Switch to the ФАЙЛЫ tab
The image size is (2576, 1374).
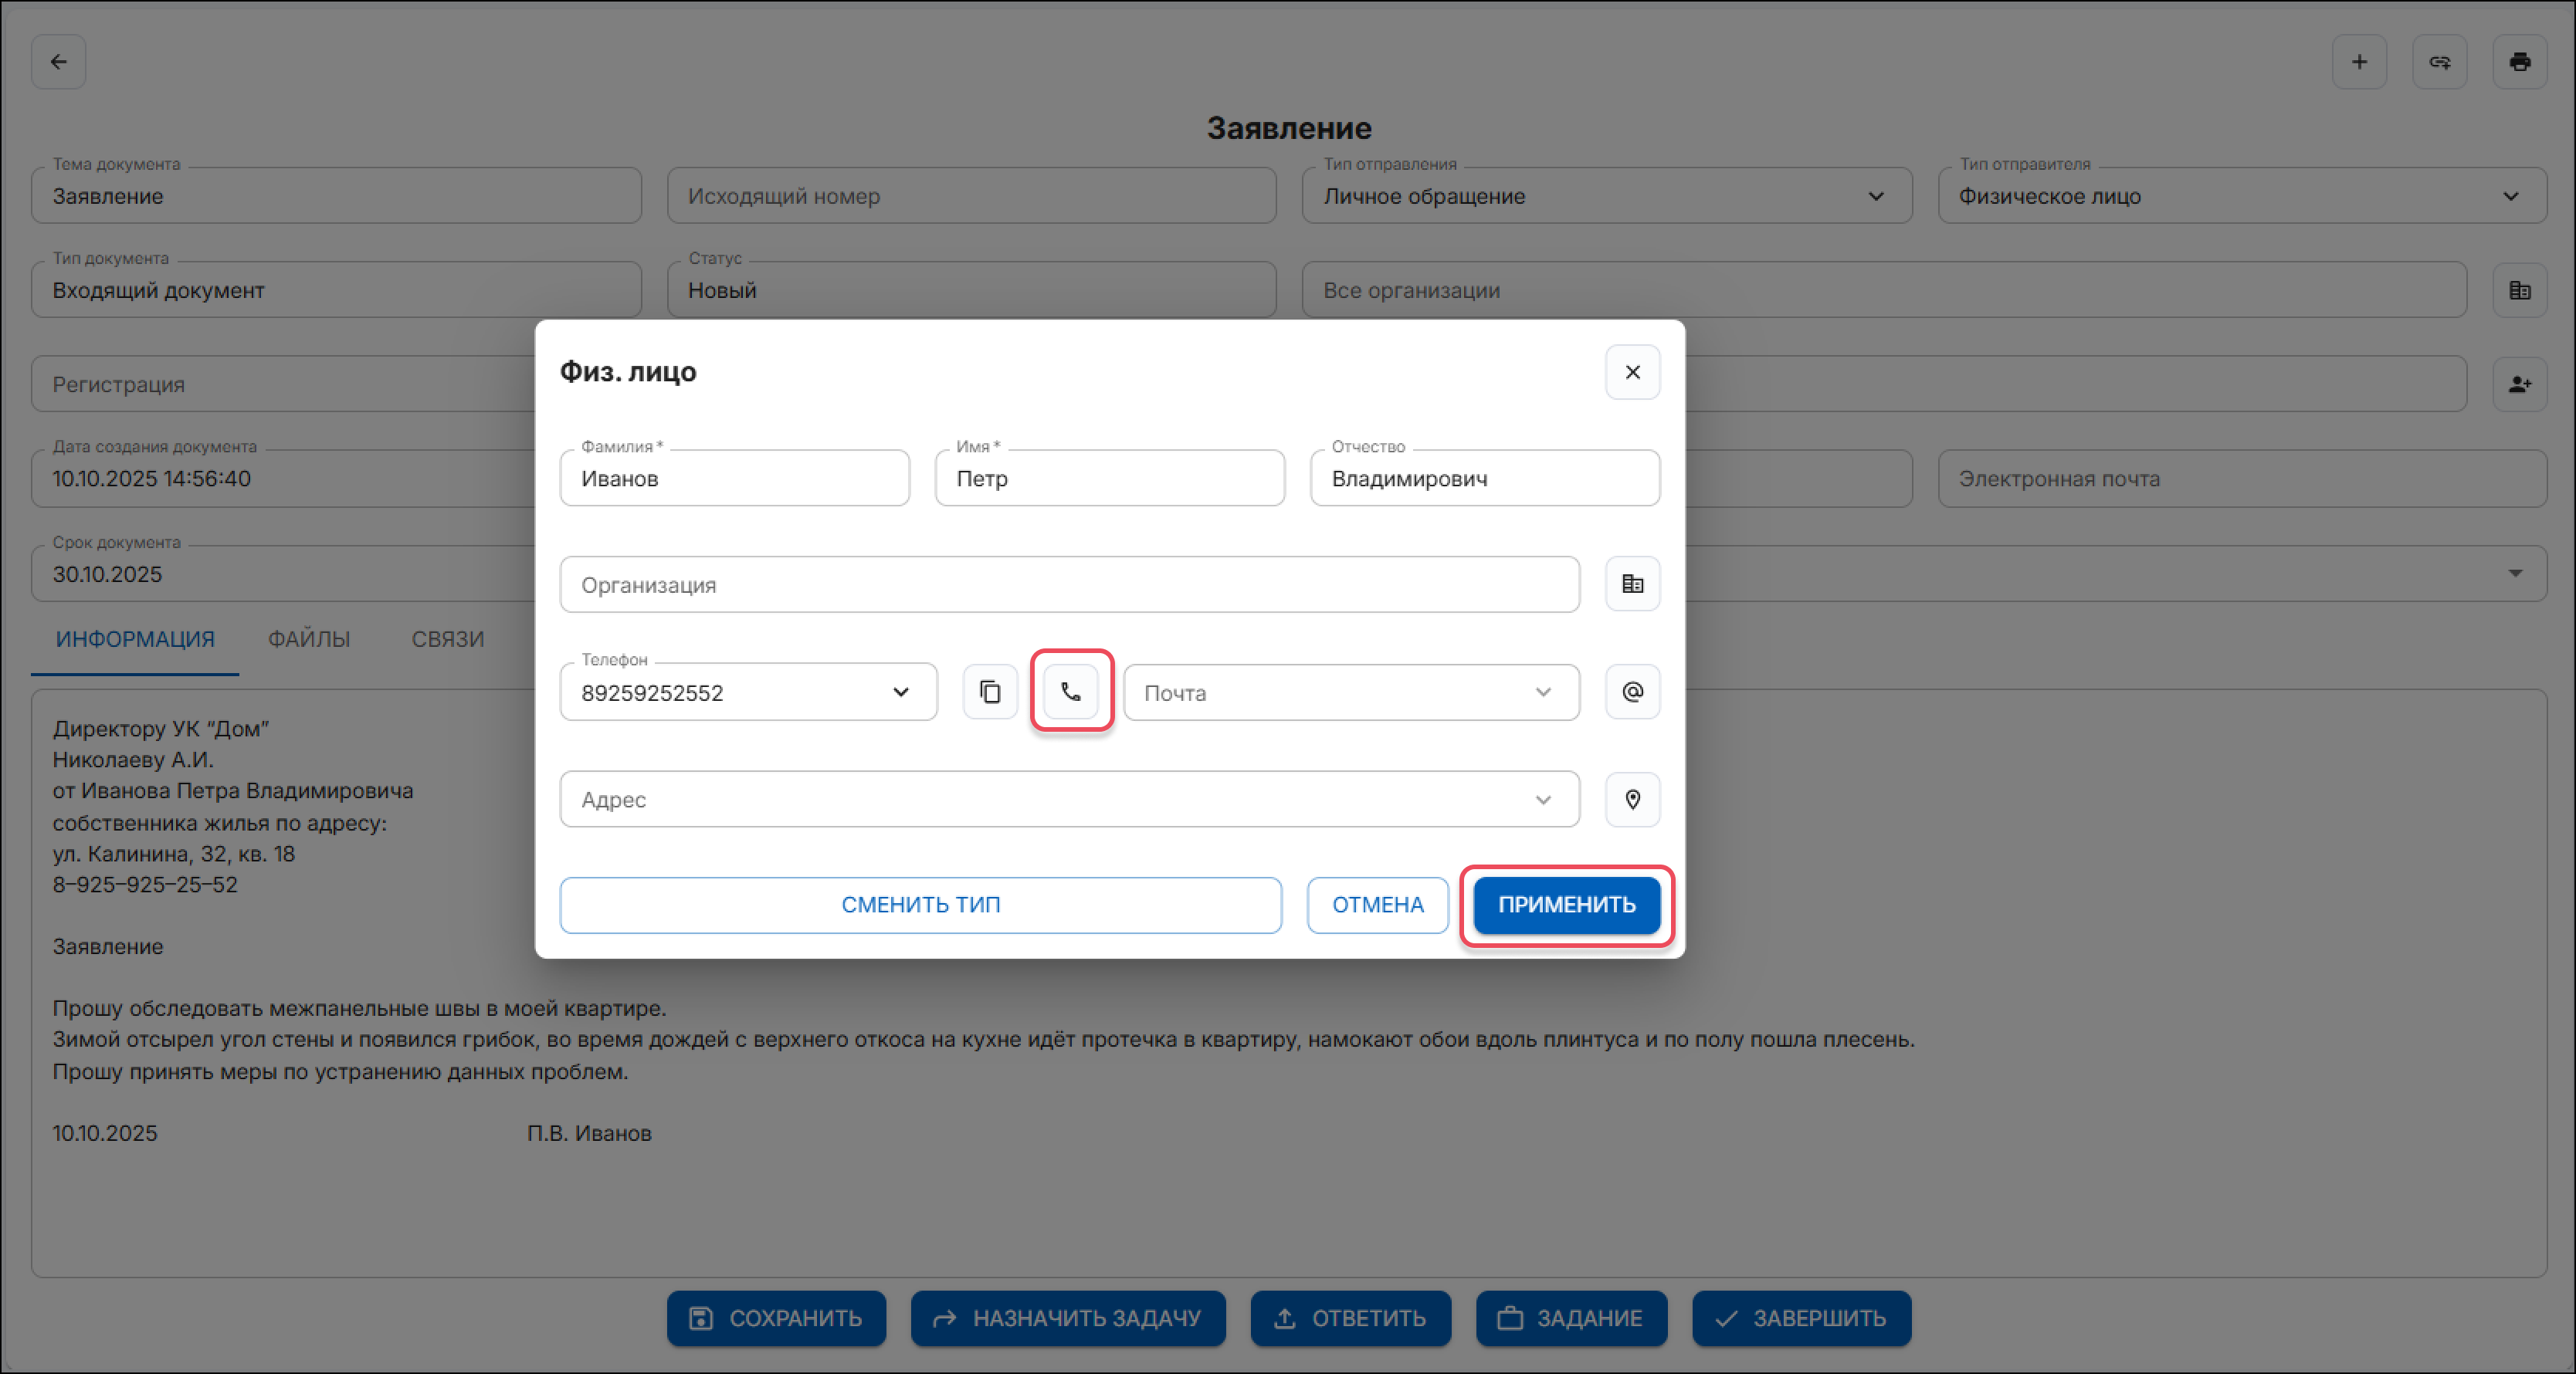point(309,639)
